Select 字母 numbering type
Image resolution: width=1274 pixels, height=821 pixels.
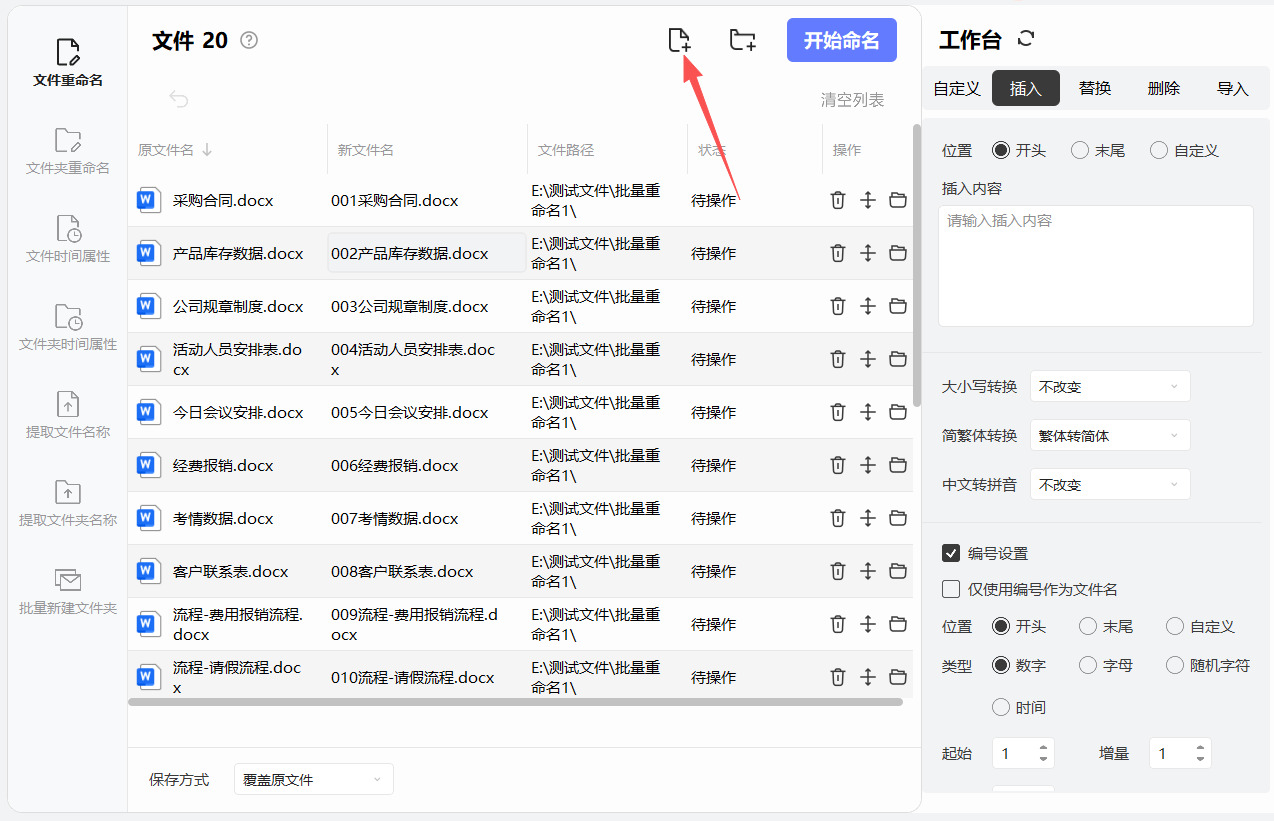(1088, 665)
